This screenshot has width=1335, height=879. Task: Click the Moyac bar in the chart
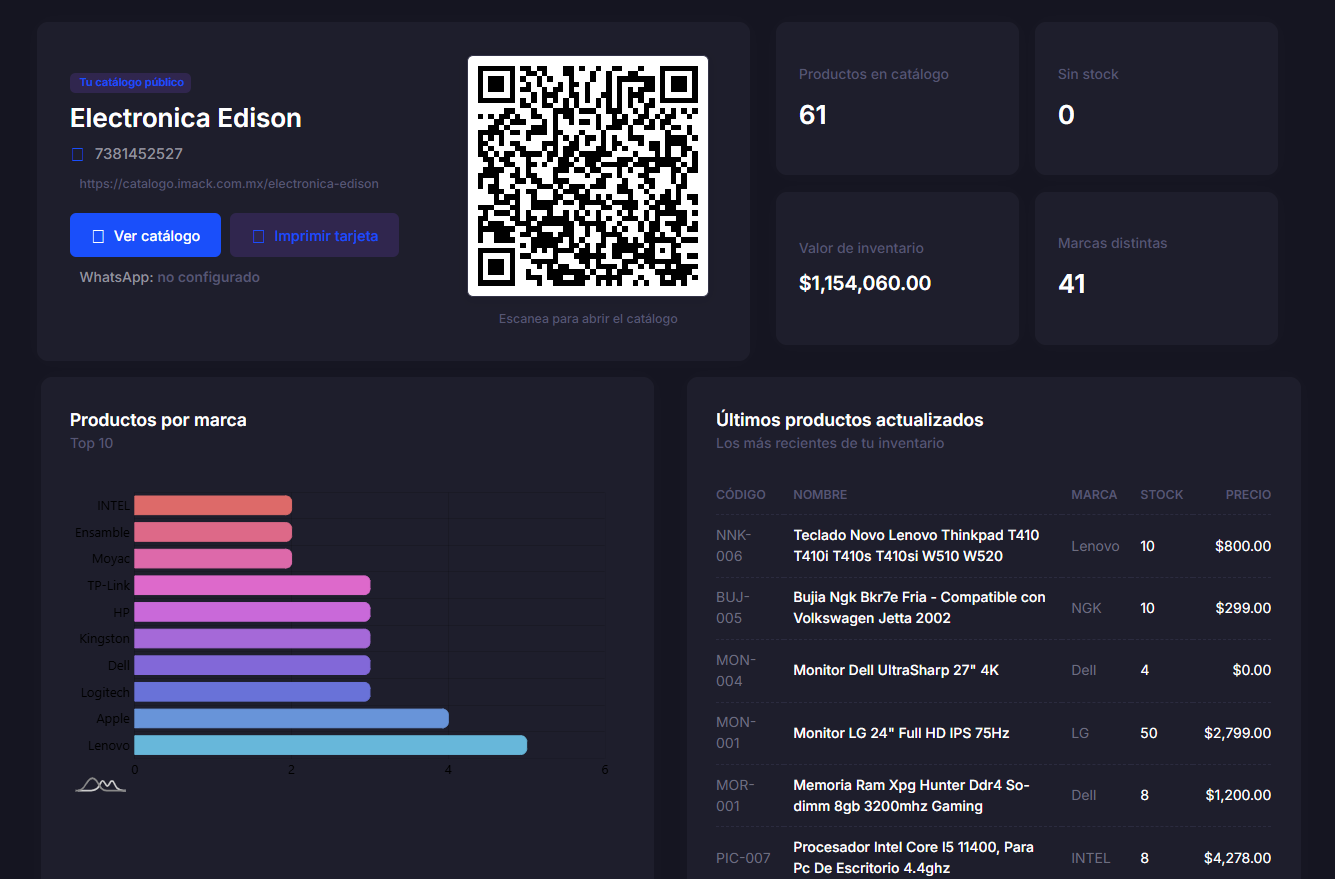point(213,559)
